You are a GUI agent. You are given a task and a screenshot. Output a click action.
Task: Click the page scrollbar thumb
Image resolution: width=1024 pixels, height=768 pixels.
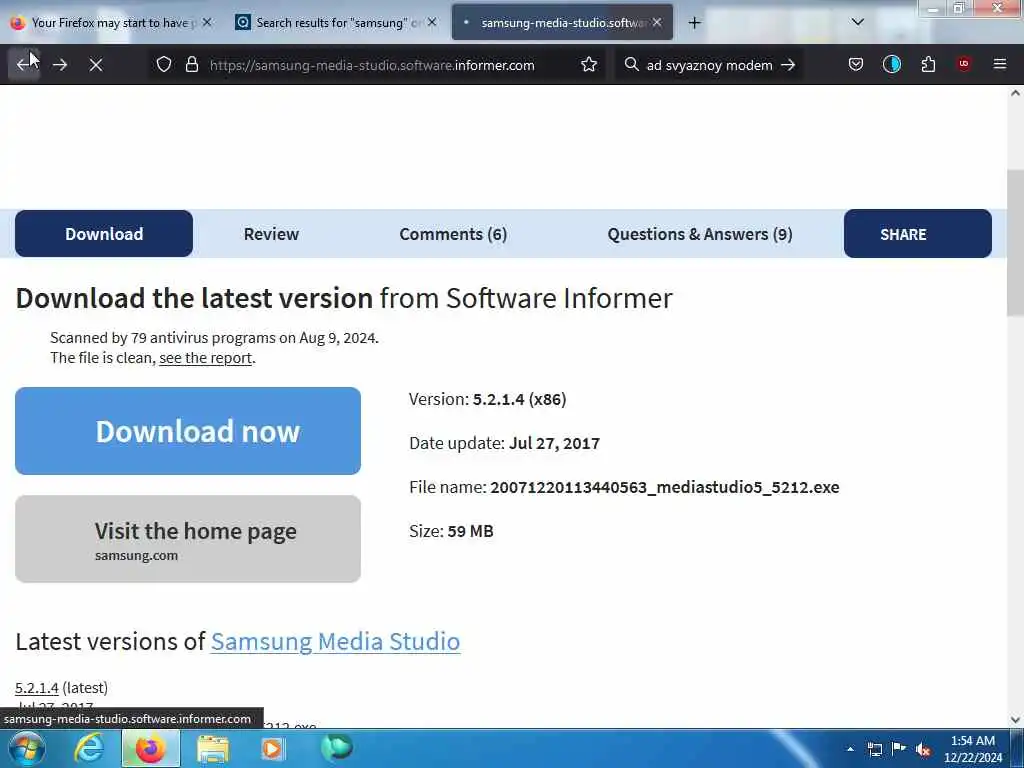coord(1015,242)
